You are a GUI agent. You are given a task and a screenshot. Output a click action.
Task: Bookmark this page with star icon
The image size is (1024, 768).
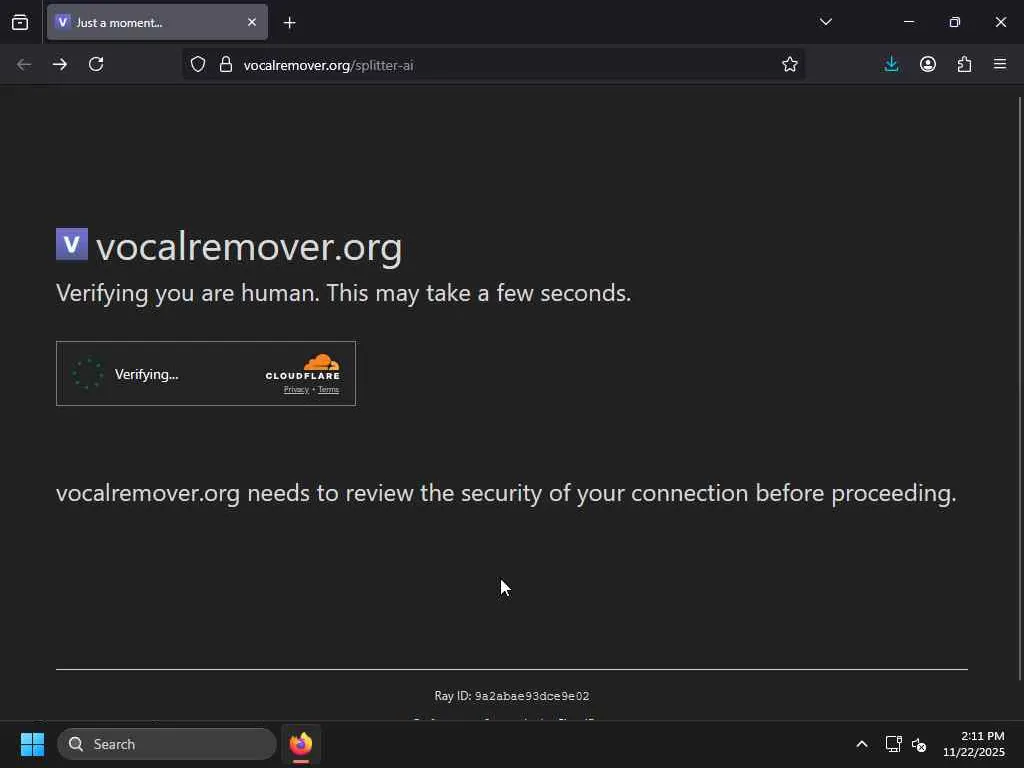pyautogui.click(x=790, y=64)
